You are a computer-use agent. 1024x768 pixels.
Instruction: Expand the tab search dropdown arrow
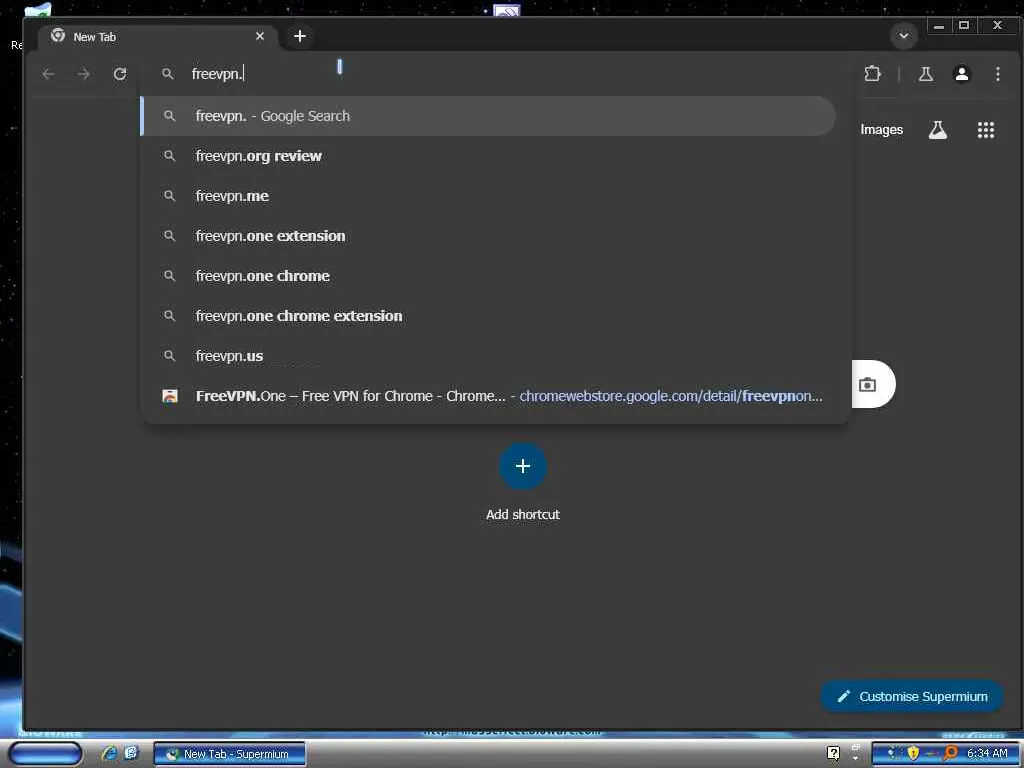pyautogui.click(x=904, y=36)
